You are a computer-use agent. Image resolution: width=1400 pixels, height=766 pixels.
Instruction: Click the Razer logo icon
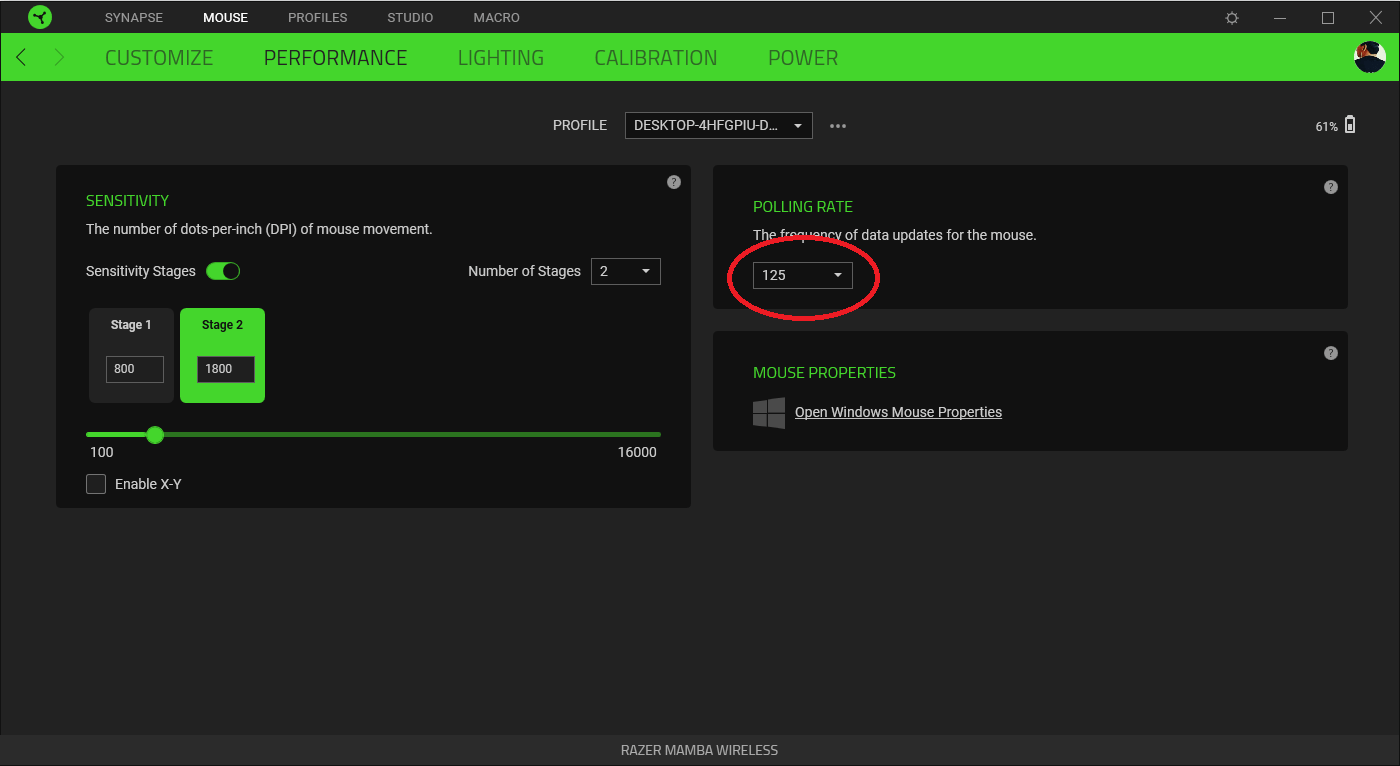point(40,16)
